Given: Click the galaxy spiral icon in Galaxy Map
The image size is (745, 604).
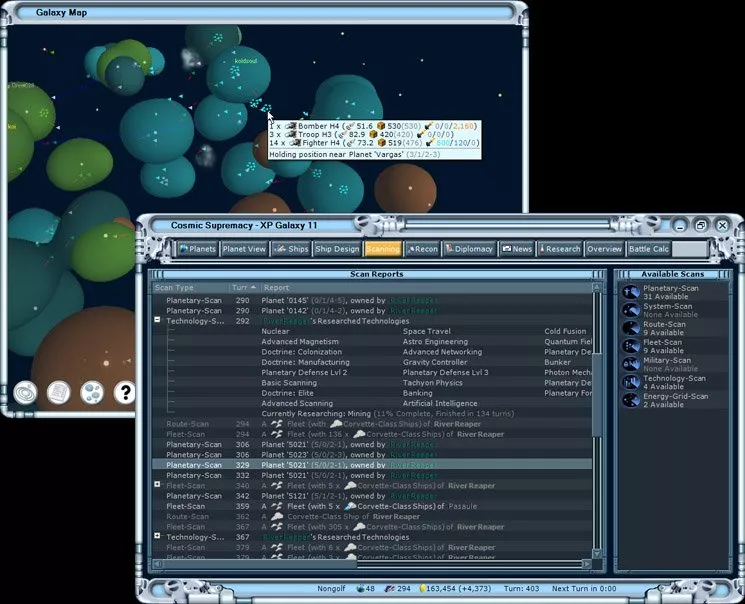Looking at the screenshot, I should coord(25,393).
